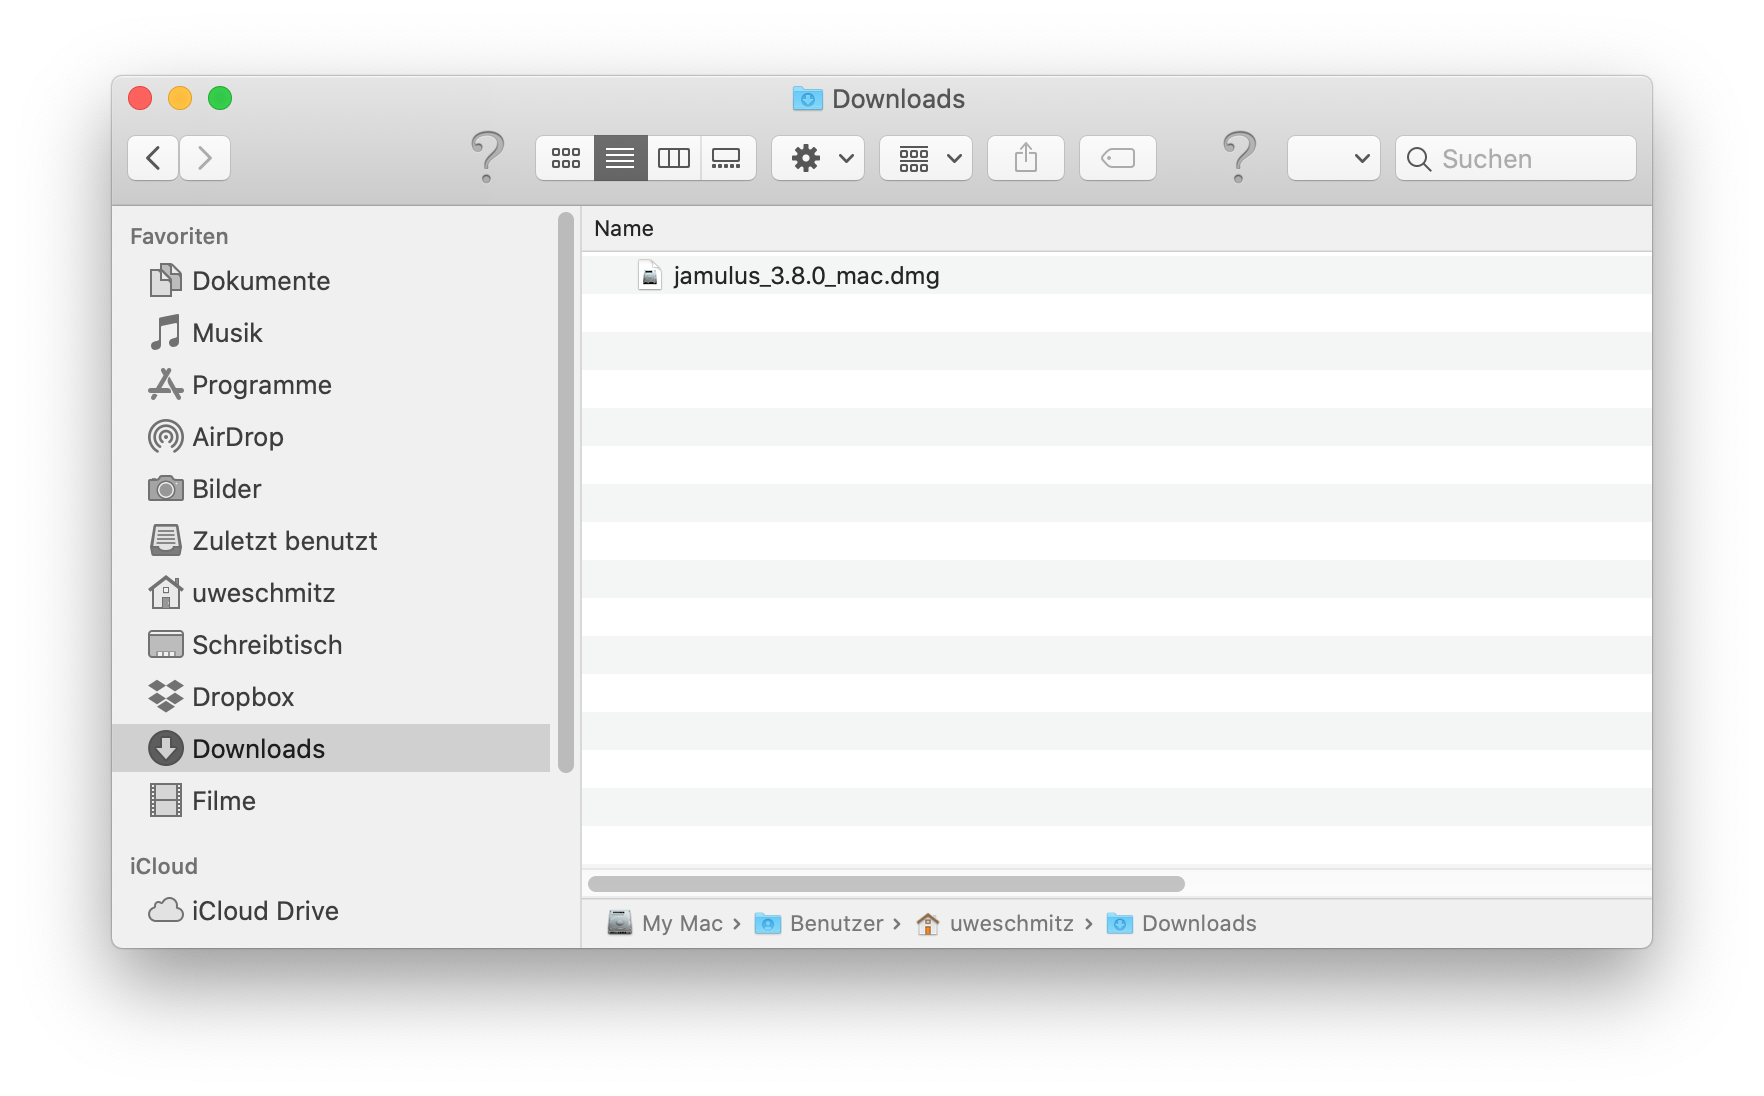Open the gear action menu
The width and height of the screenshot is (1764, 1096).
pyautogui.click(x=818, y=158)
